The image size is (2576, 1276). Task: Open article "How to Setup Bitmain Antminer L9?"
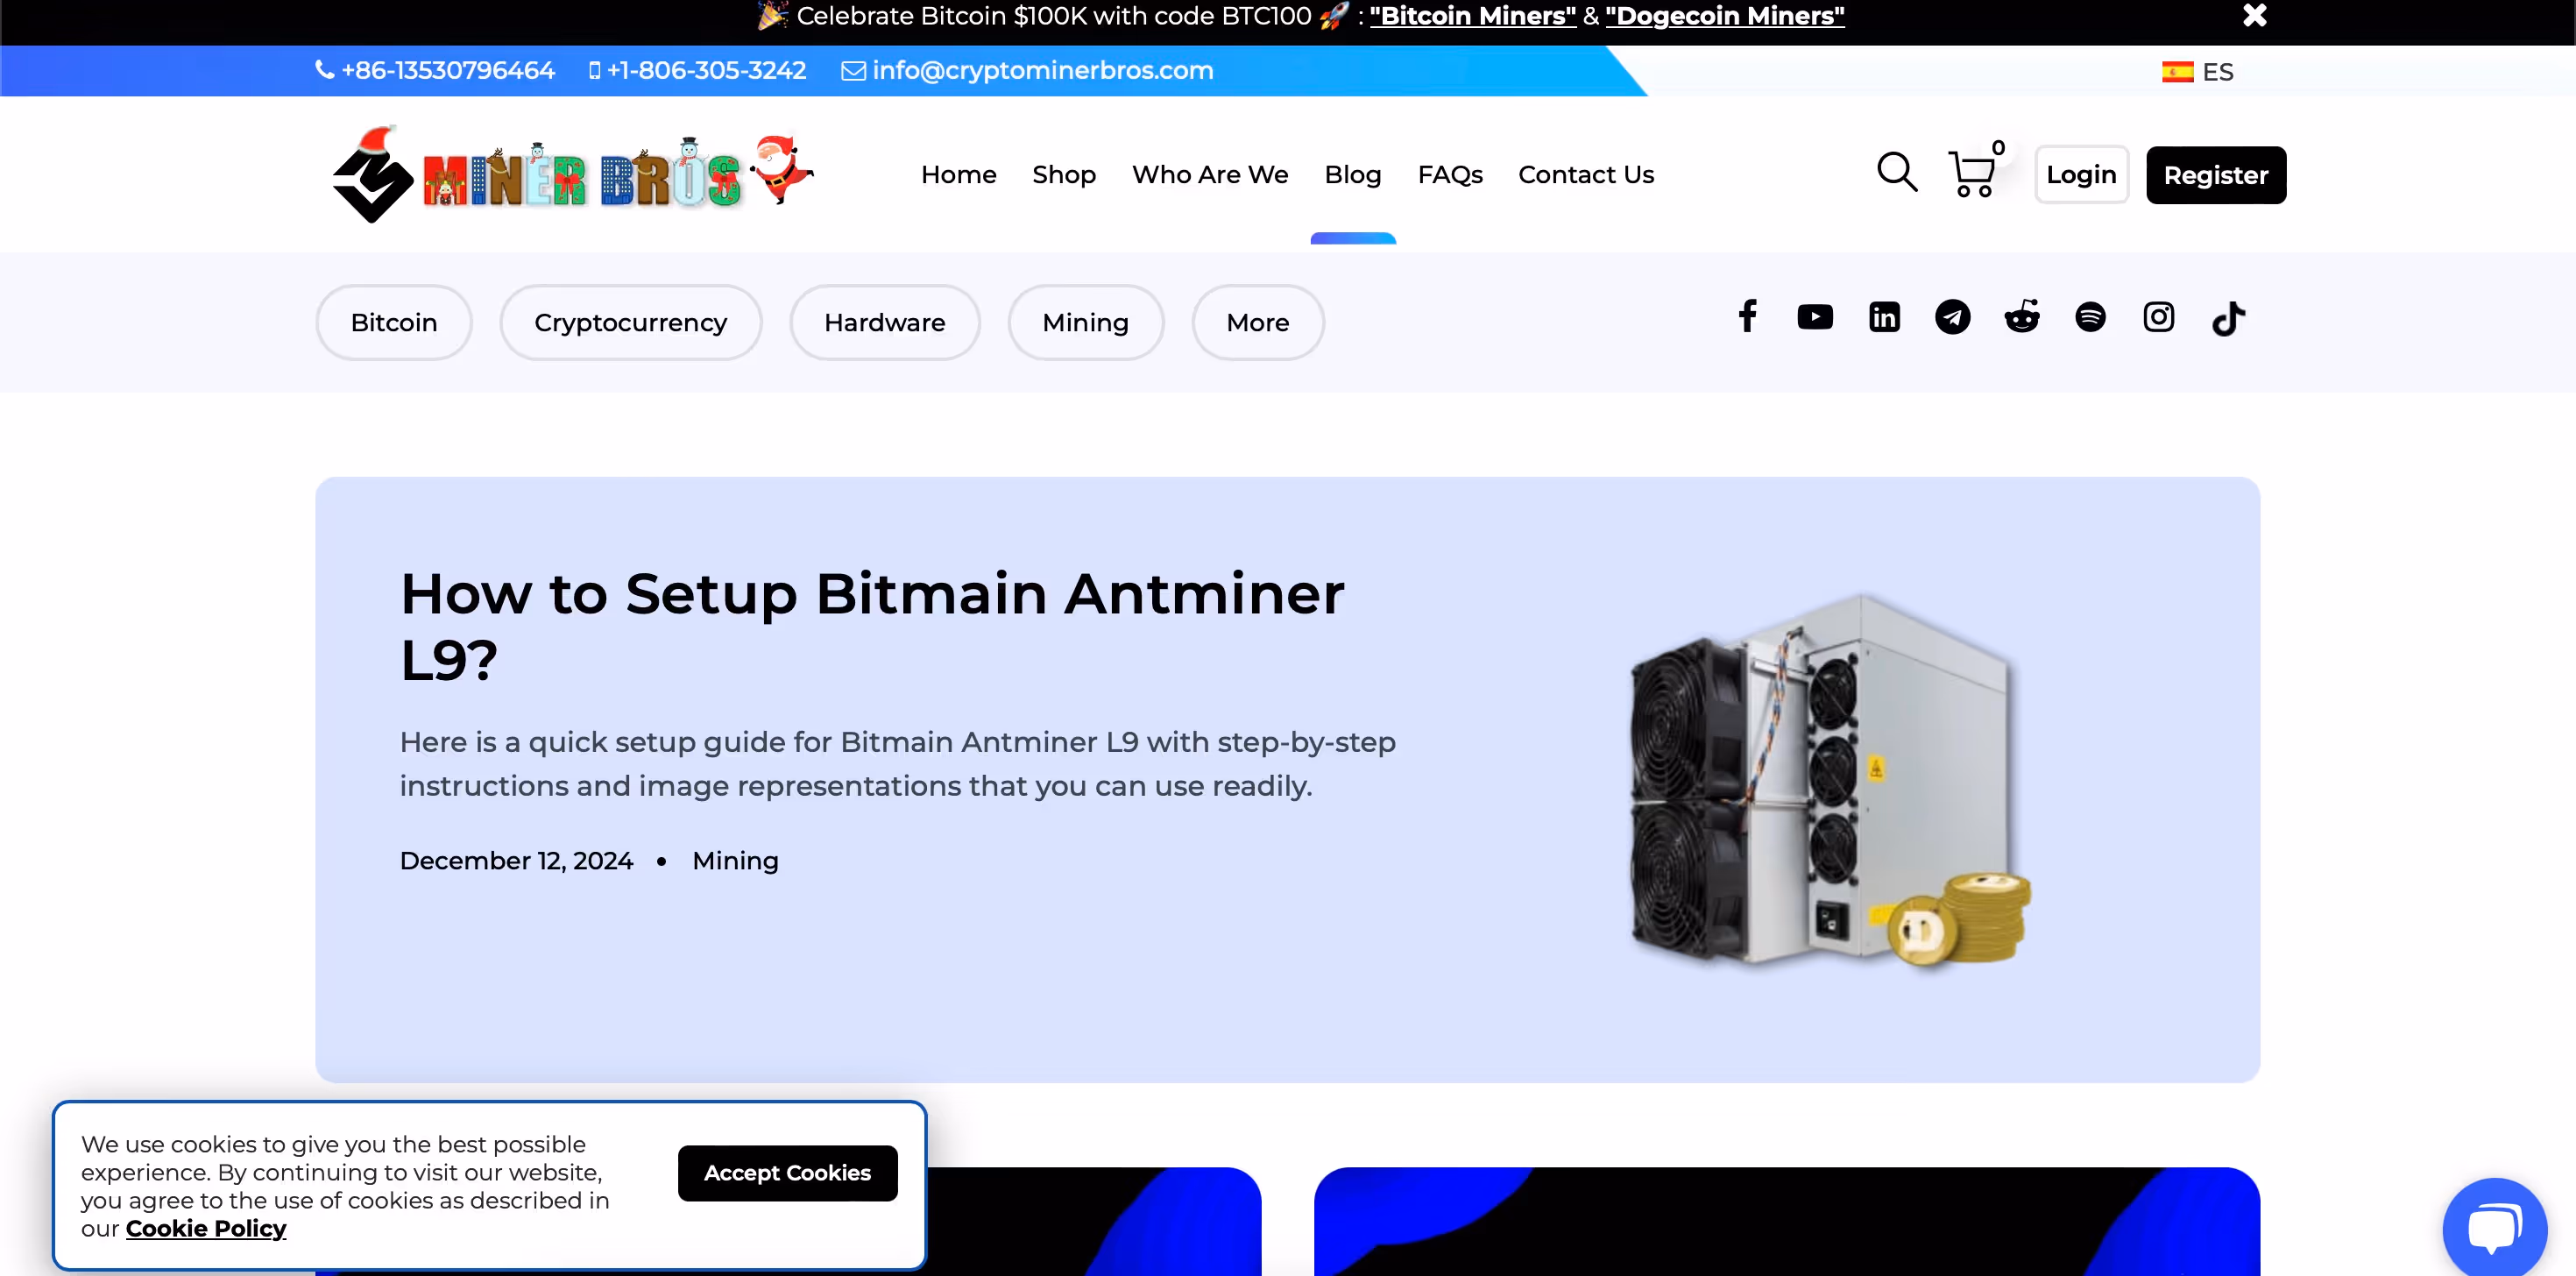(871, 626)
